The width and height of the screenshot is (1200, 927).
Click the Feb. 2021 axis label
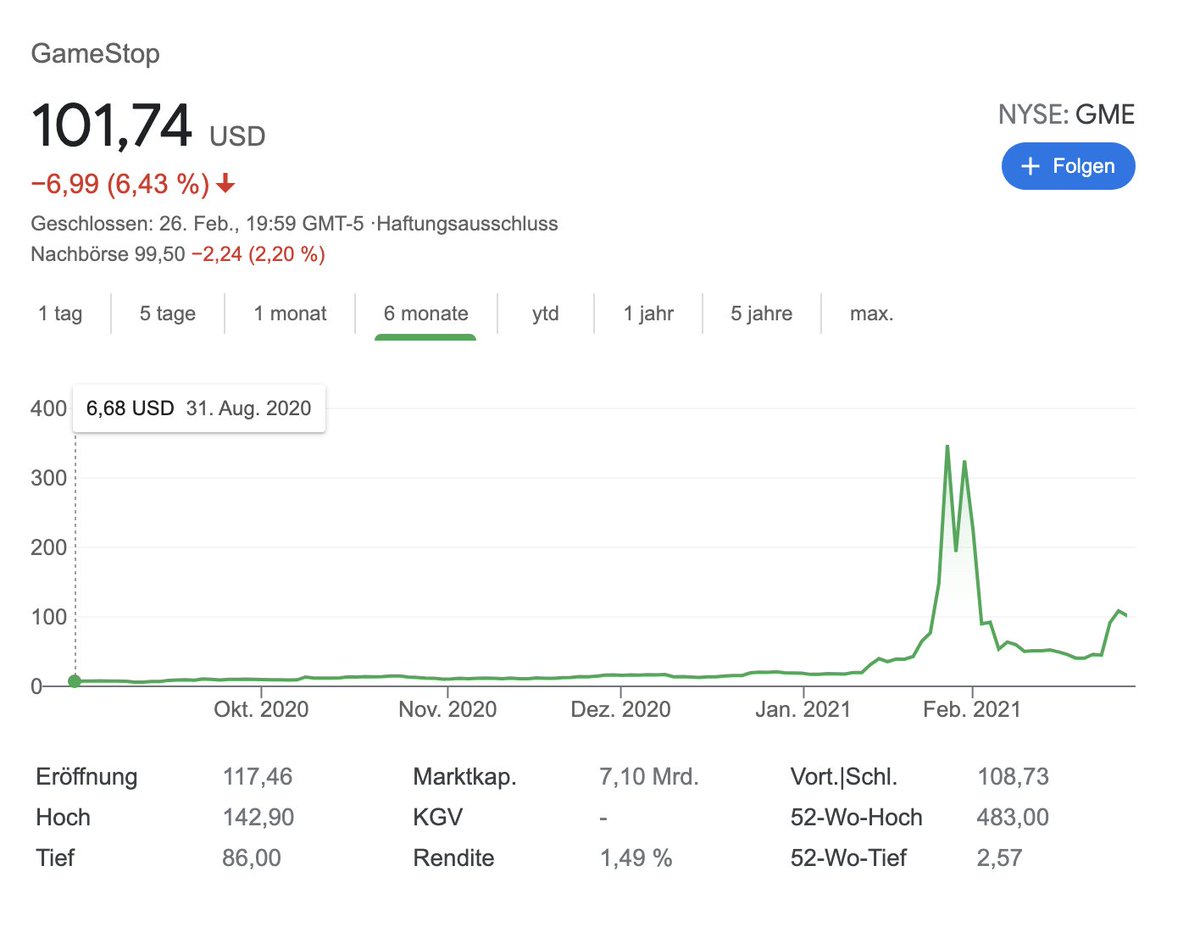coord(972,709)
